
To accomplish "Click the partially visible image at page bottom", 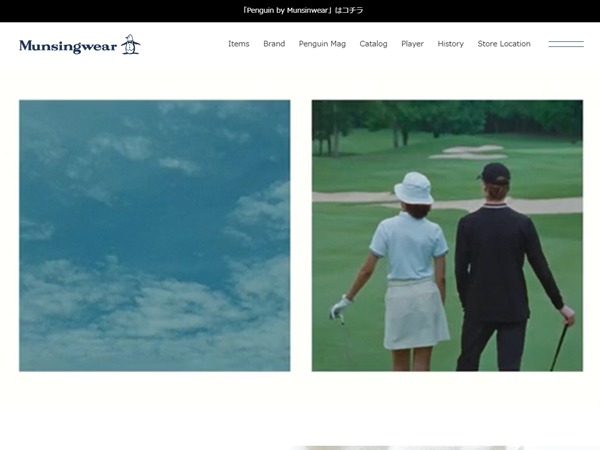I will 410,446.
